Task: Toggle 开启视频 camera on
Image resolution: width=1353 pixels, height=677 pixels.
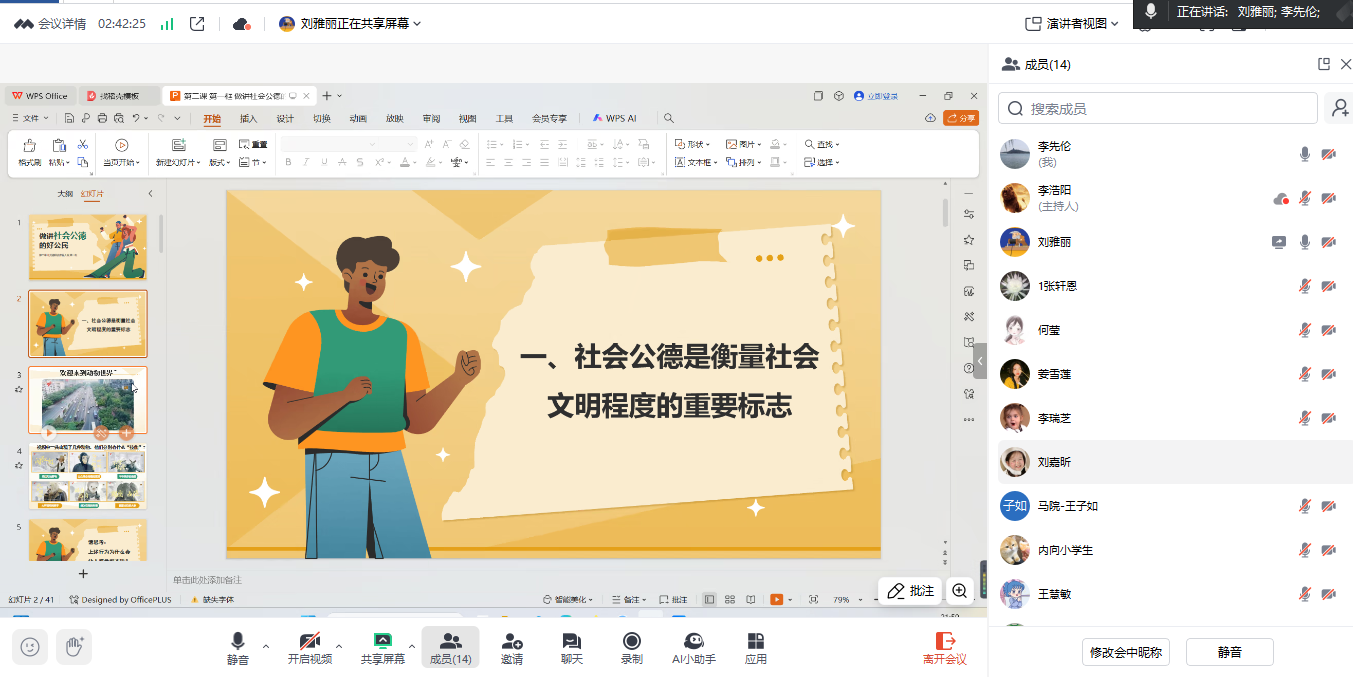Action: [310, 647]
